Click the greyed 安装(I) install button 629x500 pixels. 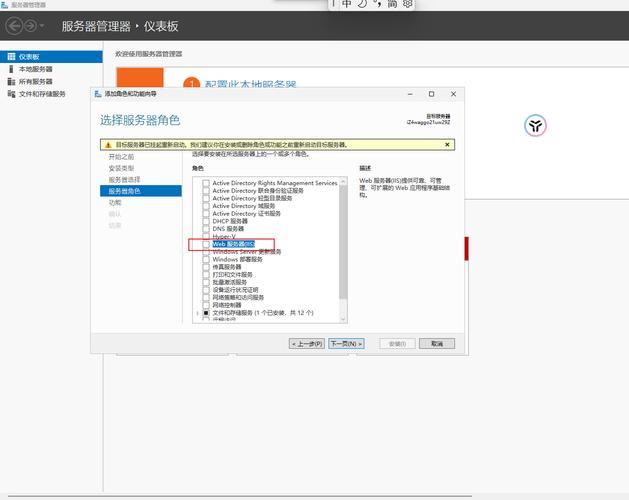pos(397,343)
